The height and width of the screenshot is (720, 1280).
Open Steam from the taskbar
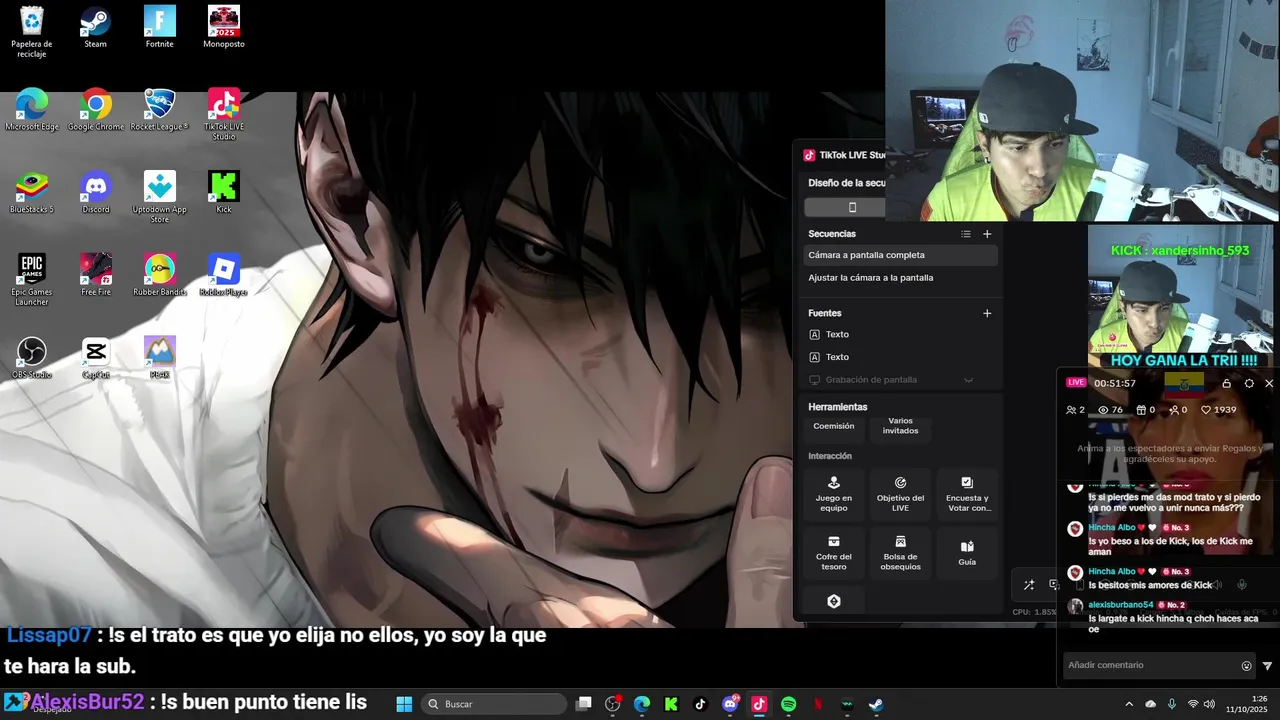point(876,704)
